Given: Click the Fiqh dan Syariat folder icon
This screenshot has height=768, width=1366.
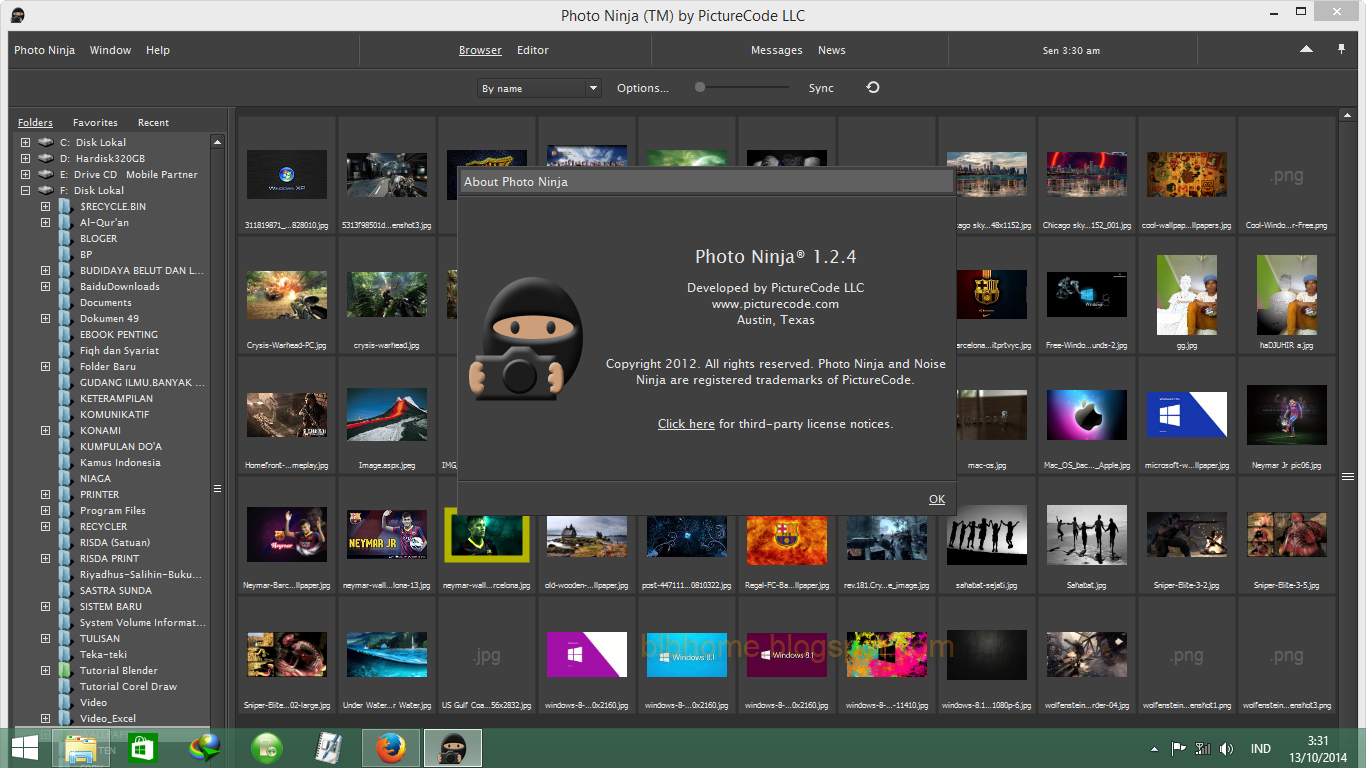Looking at the screenshot, I should tap(66, 350).
